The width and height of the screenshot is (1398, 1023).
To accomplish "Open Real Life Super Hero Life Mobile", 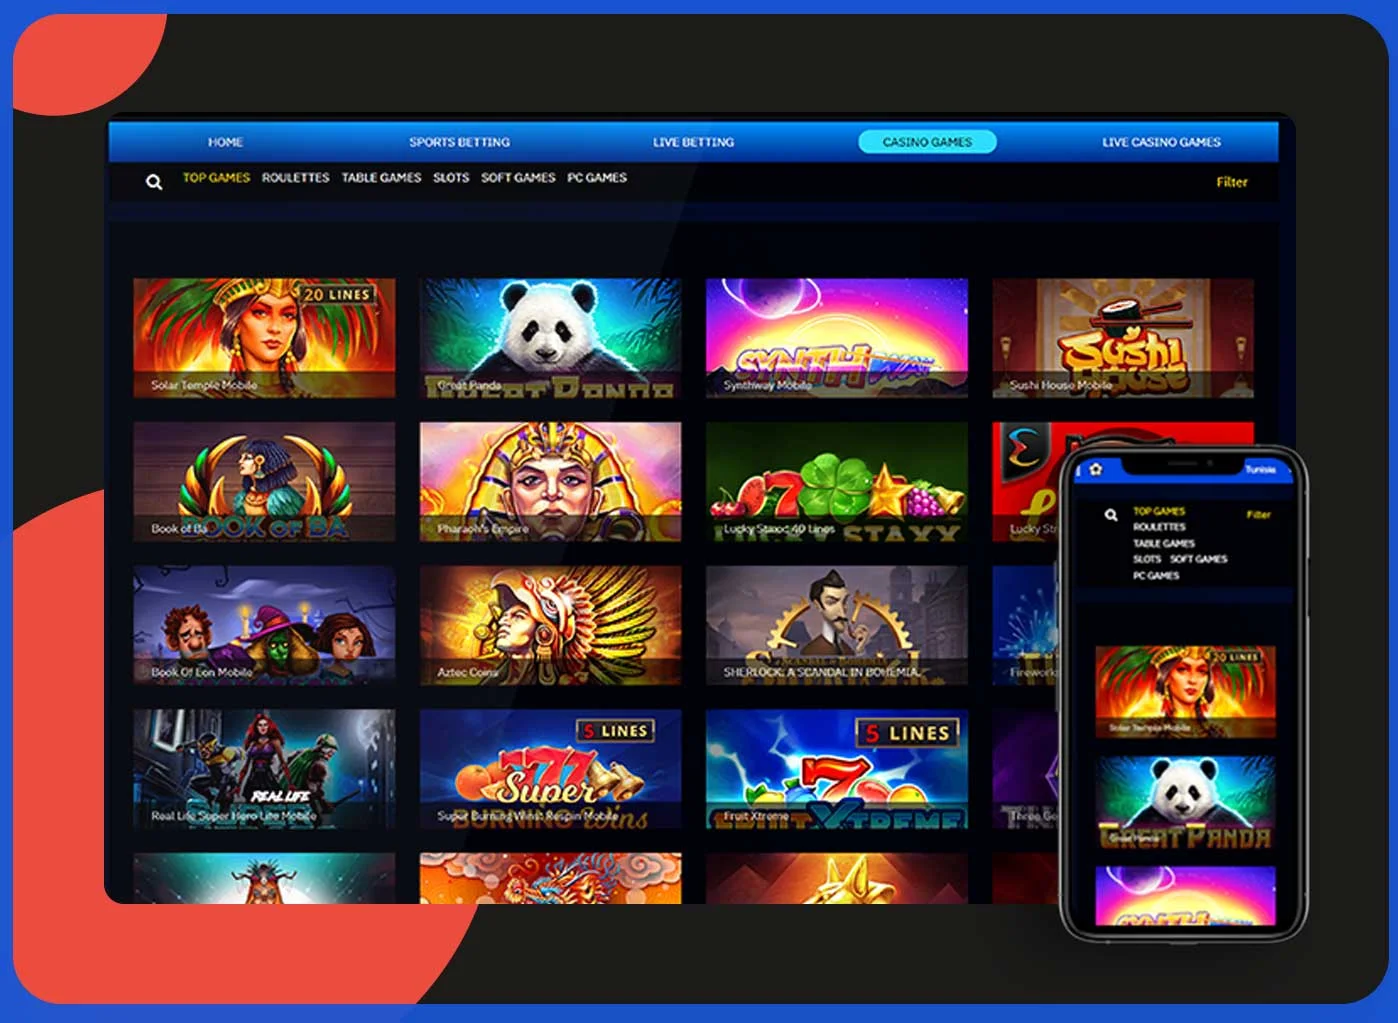I will tap(264, 770).
